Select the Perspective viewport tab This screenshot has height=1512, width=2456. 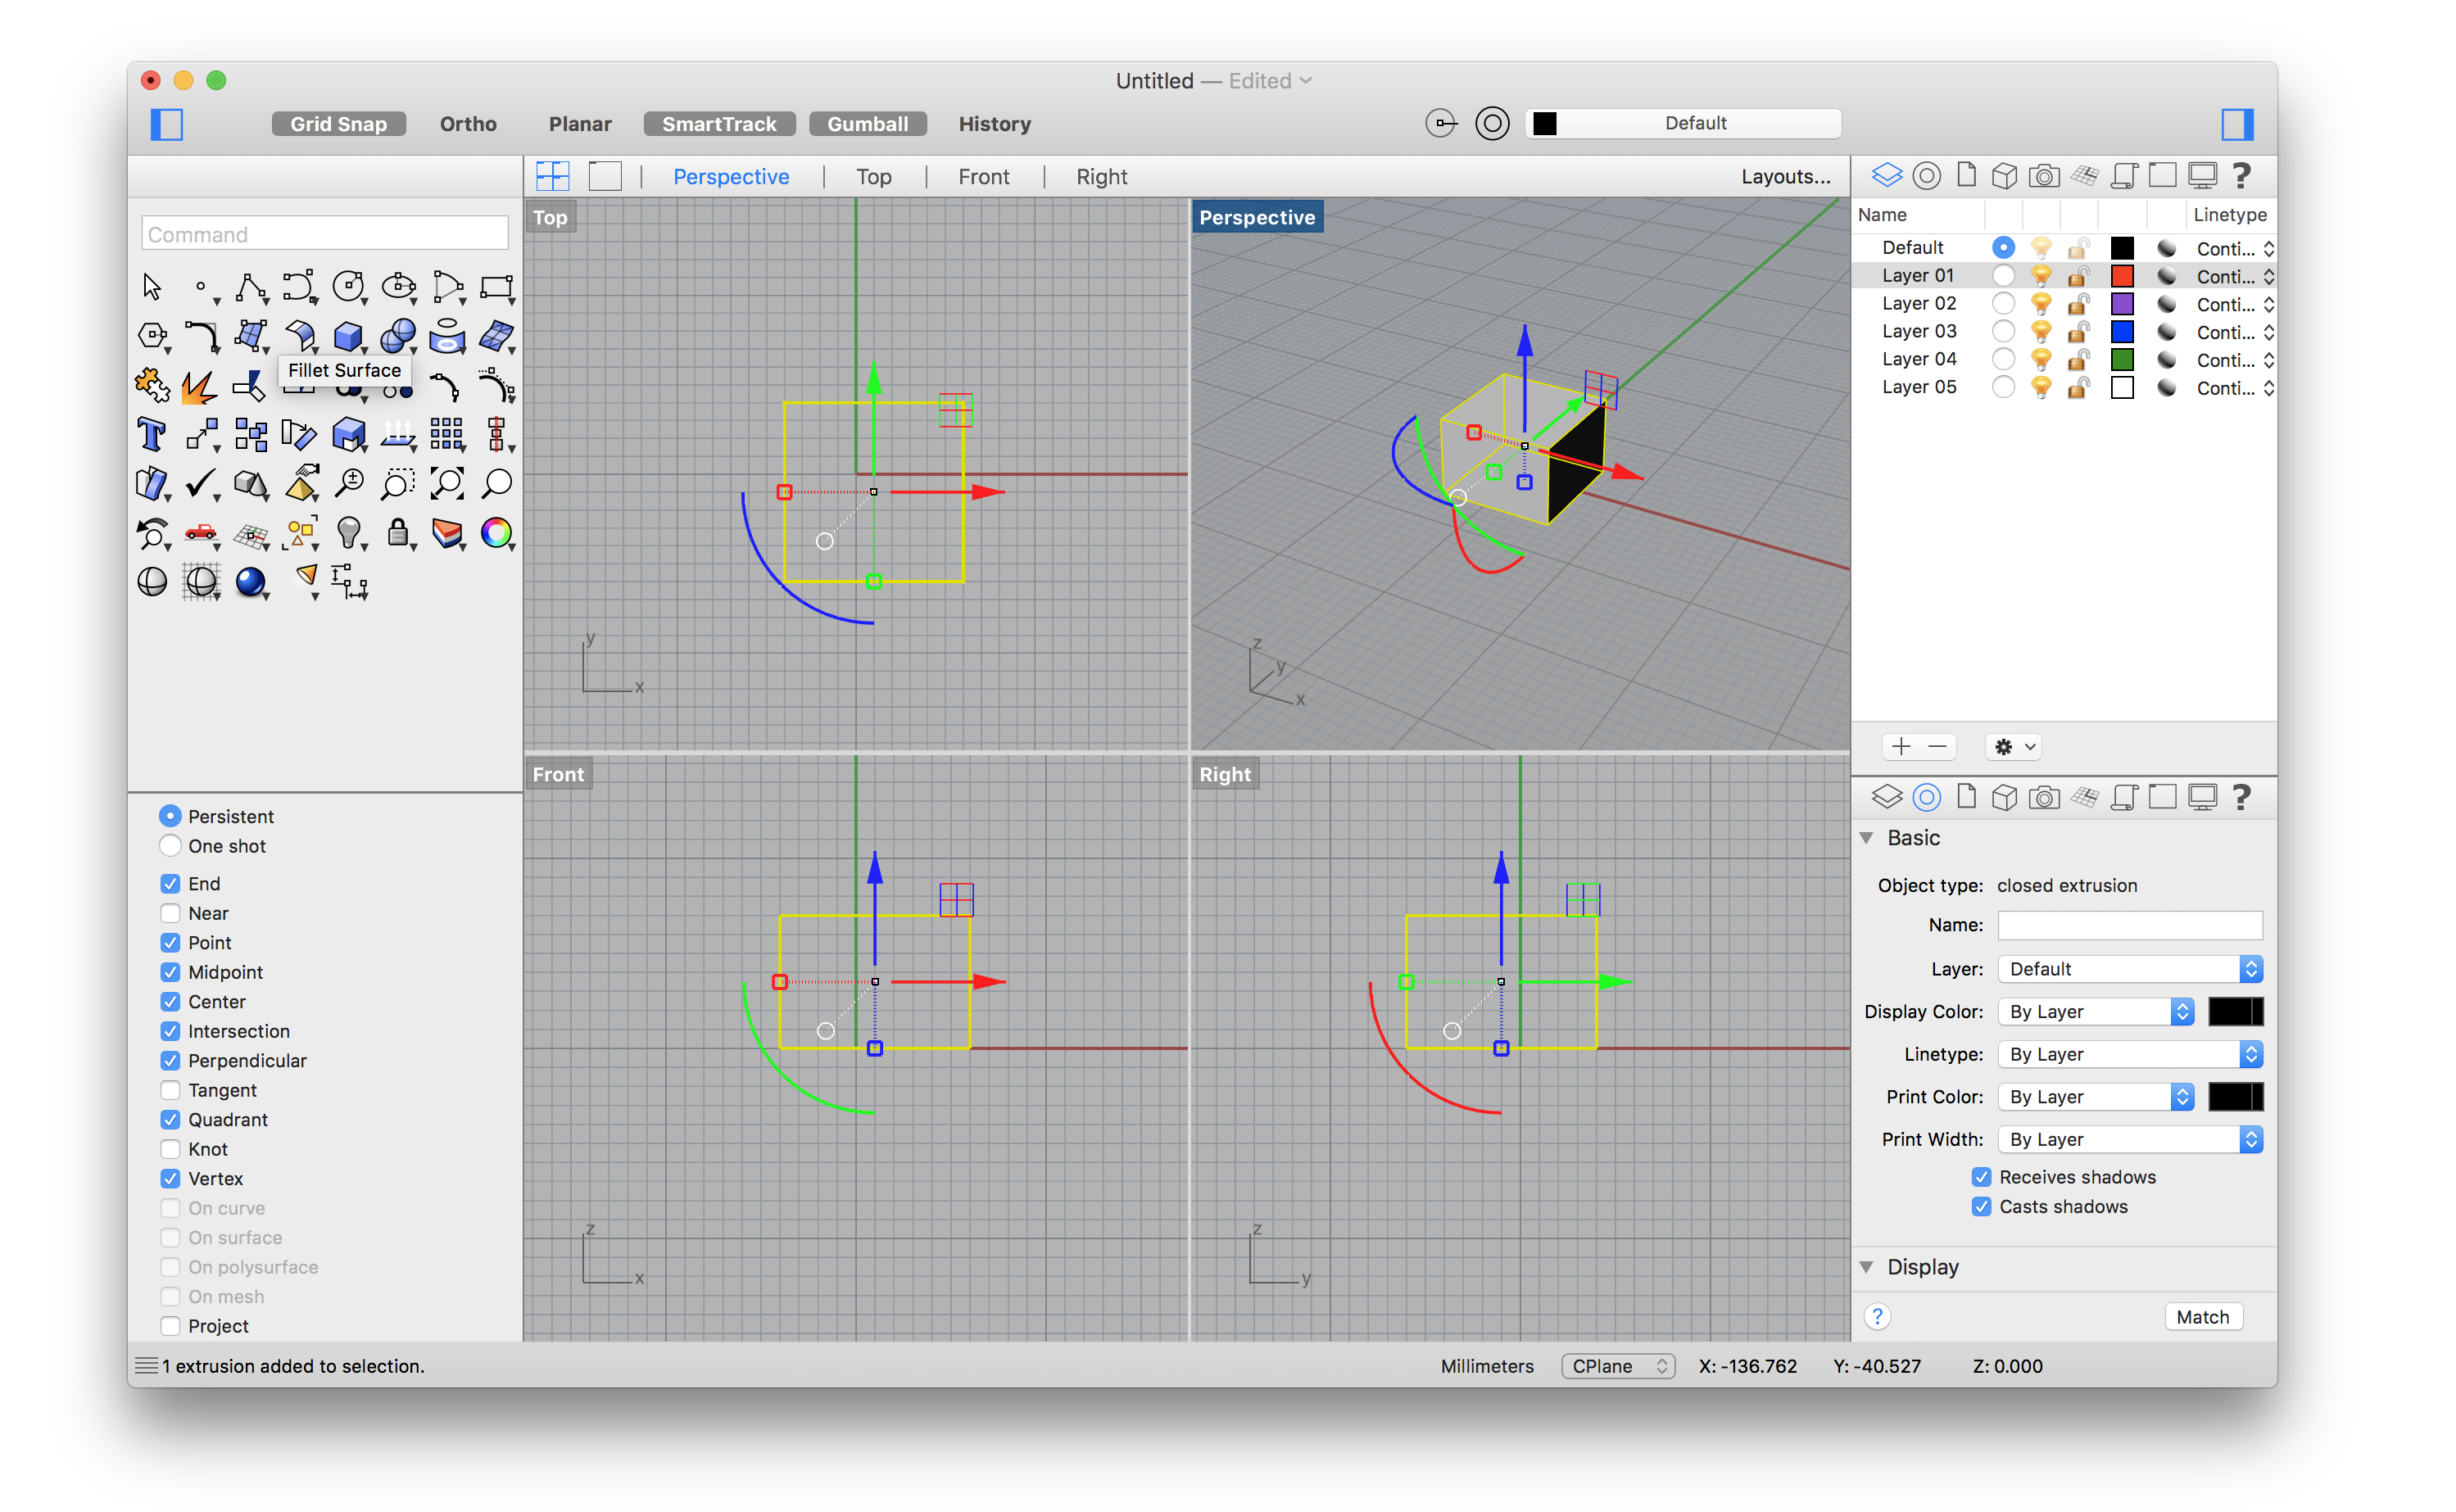[x=731, y=176]
